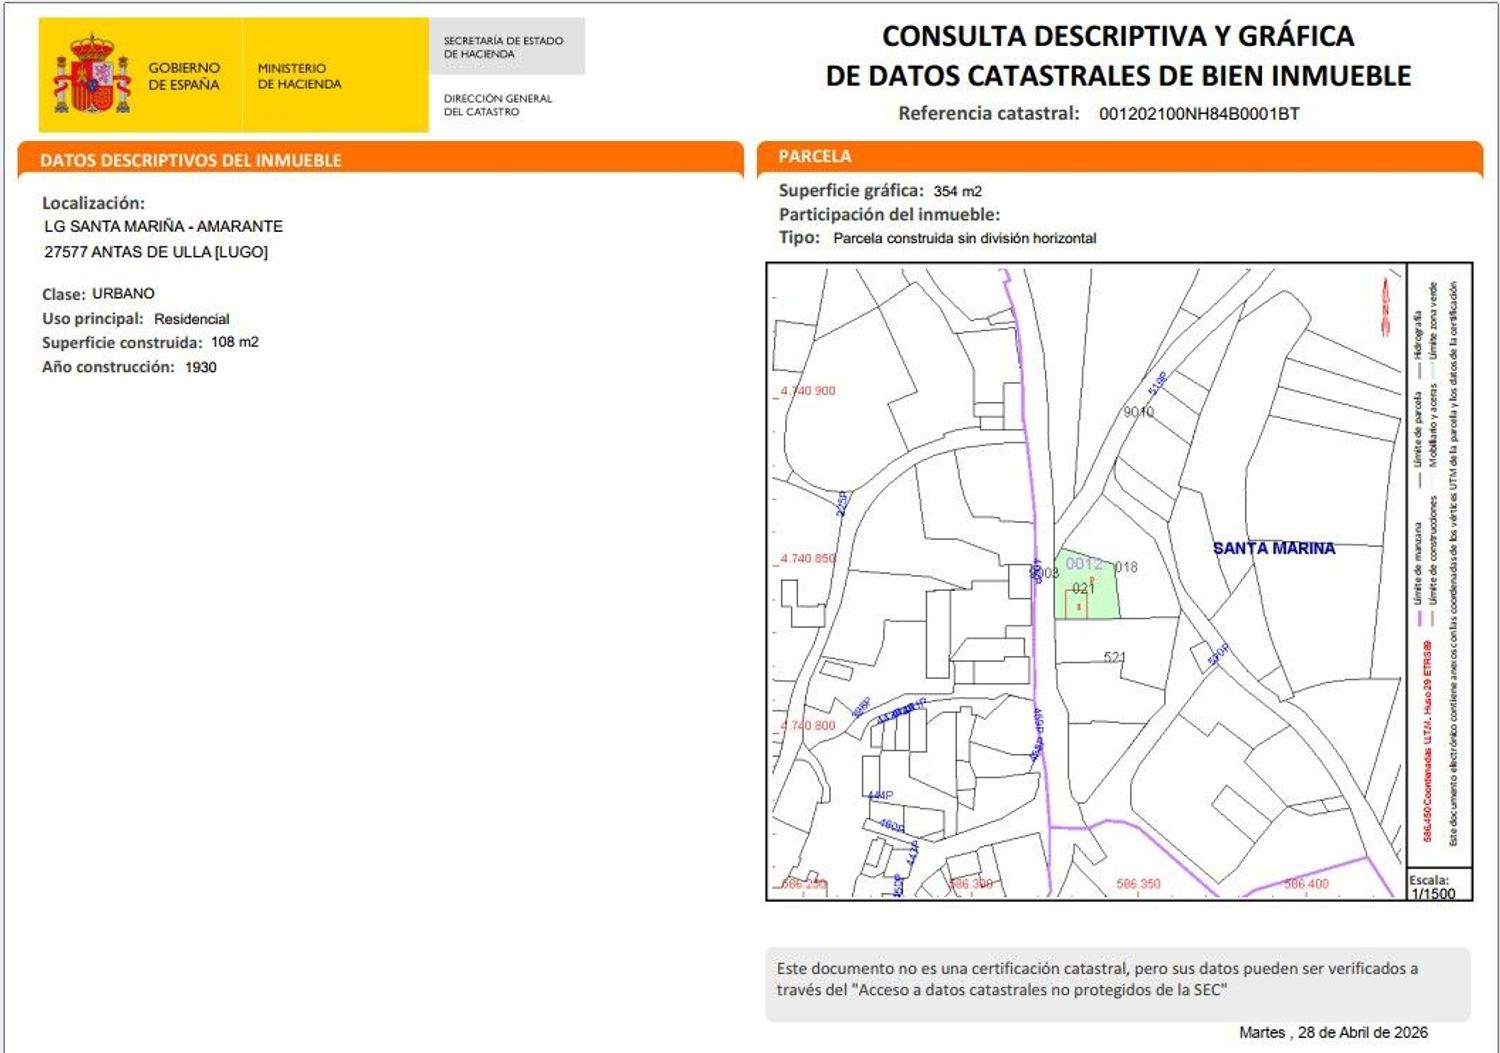Select the built area value '108 m2'

click(235, 342)
